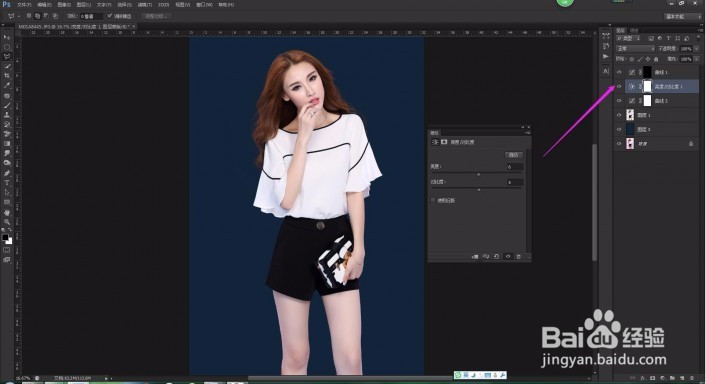Select the top Curves 1 black mask thumbnail
The width and height of the screenshot is (705, 384).
click(x=647, y=72)
